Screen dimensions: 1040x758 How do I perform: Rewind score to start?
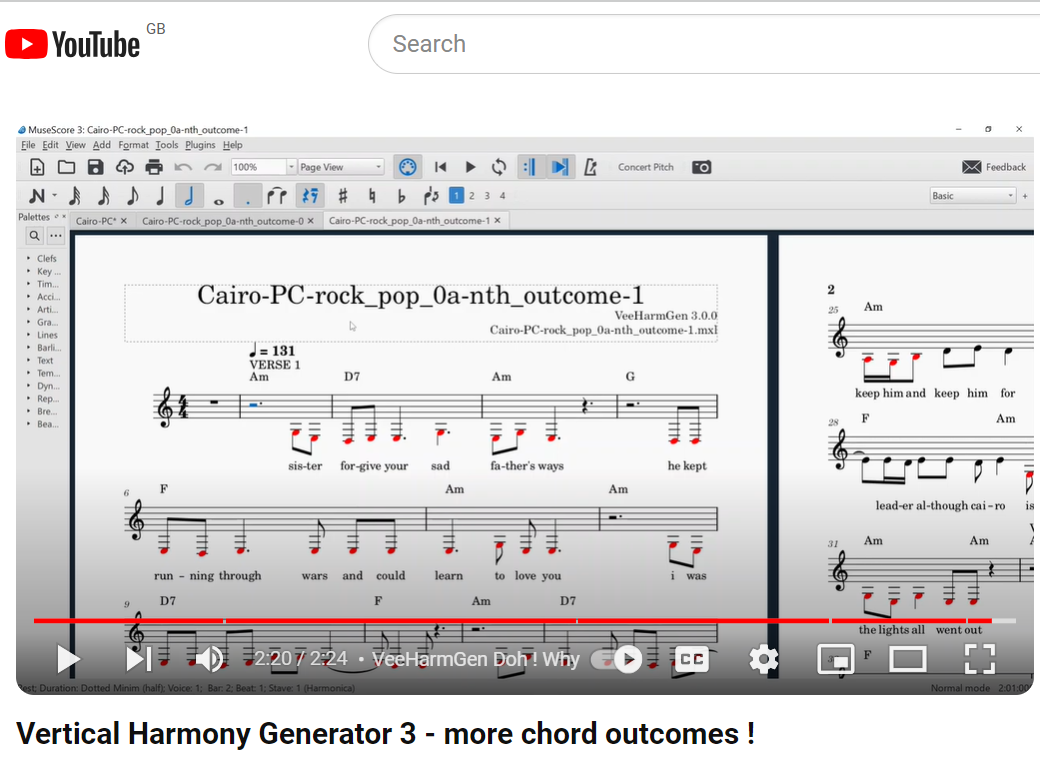pos(440,167)
